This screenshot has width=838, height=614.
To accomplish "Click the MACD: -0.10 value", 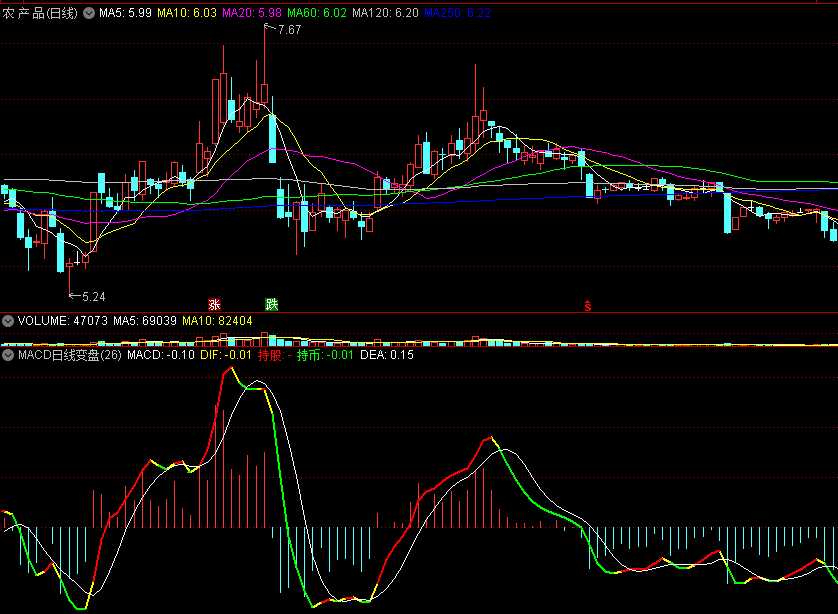I will [x=161, y=355].
